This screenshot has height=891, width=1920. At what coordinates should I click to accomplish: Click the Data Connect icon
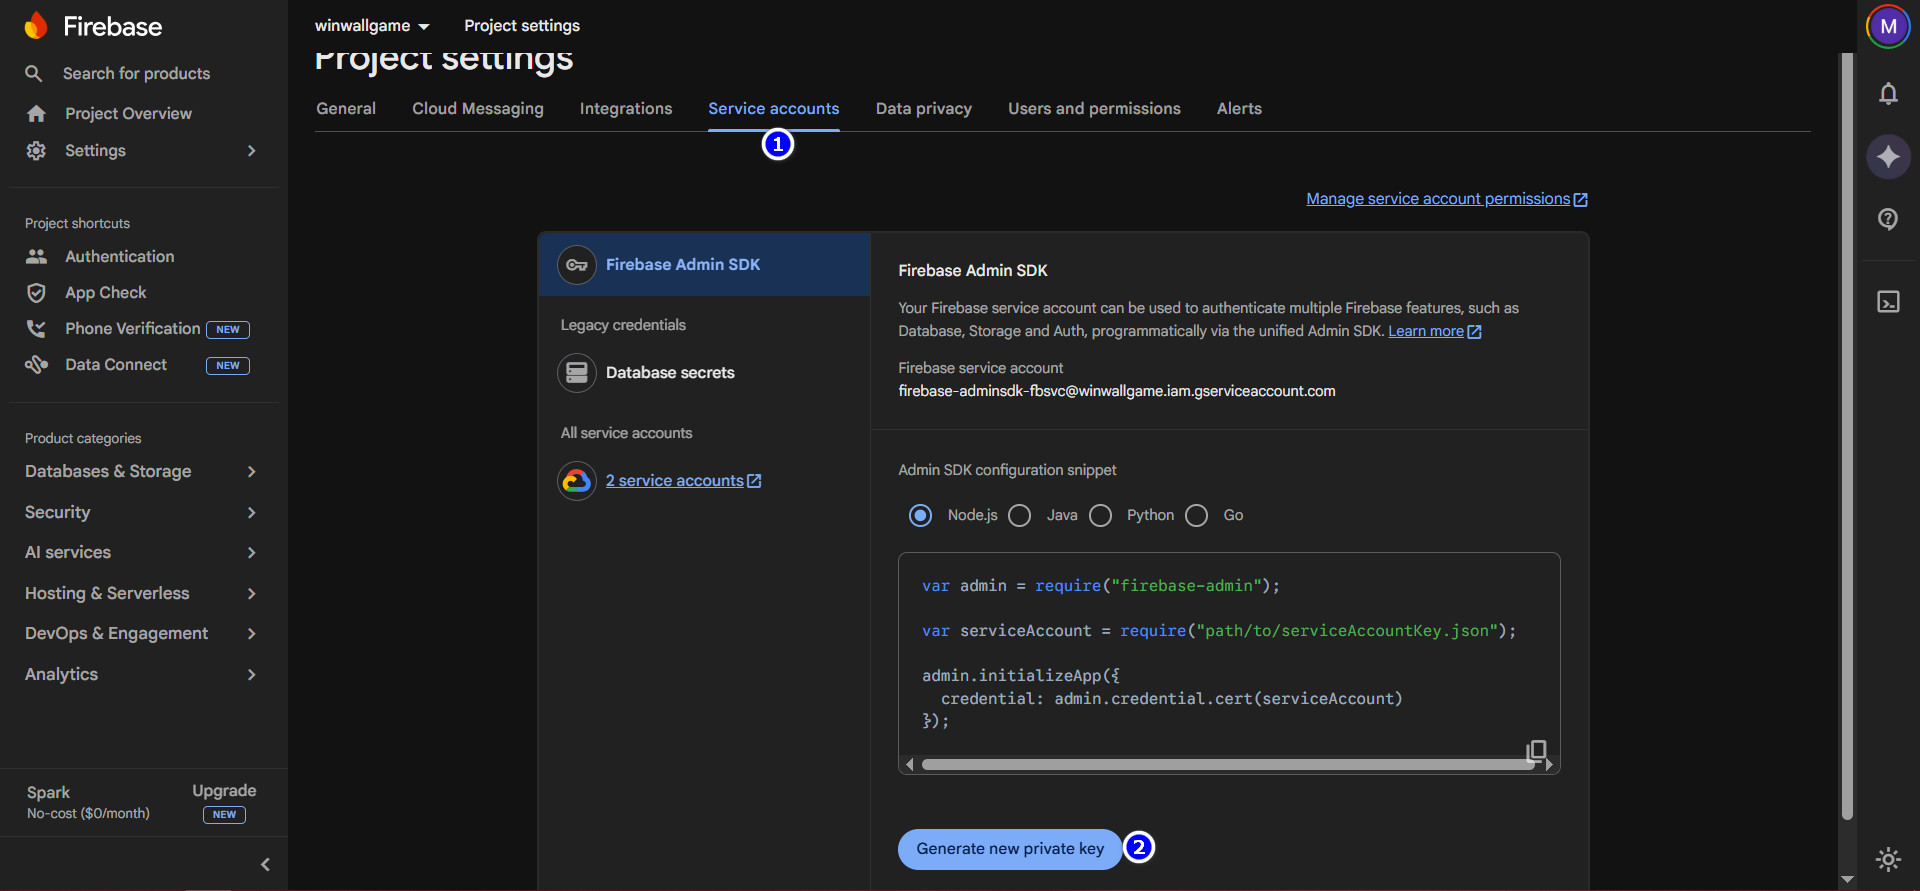click(37, 364)
